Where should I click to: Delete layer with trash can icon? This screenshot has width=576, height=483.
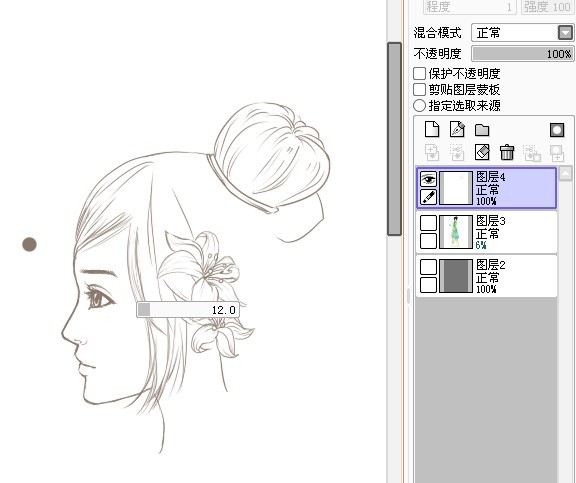tap(507, 152)
